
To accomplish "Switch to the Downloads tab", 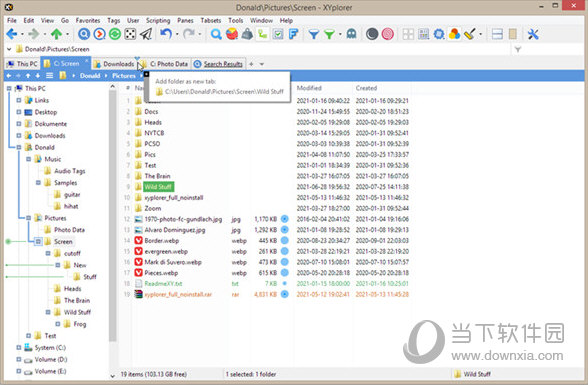I will tap(114, 64).
